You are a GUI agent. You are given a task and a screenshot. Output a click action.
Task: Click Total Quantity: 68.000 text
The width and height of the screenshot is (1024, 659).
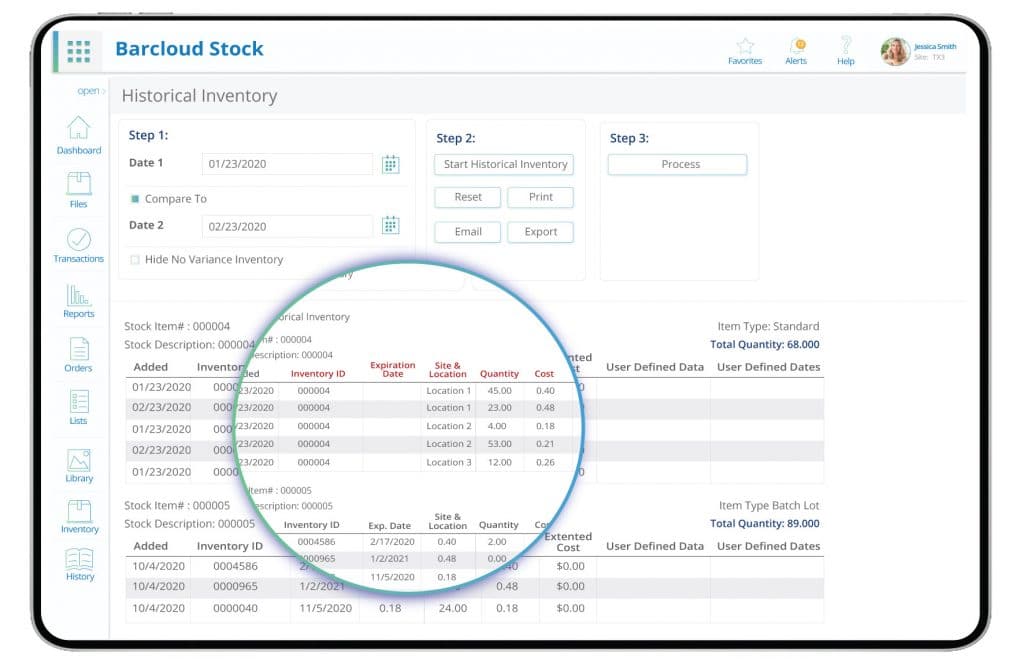(x=765, y=344)
